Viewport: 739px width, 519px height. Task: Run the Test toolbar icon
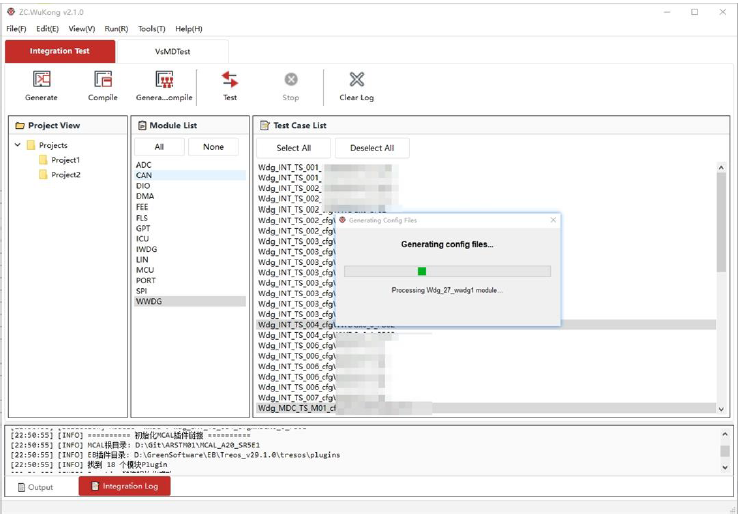click(x=230, y=80)
